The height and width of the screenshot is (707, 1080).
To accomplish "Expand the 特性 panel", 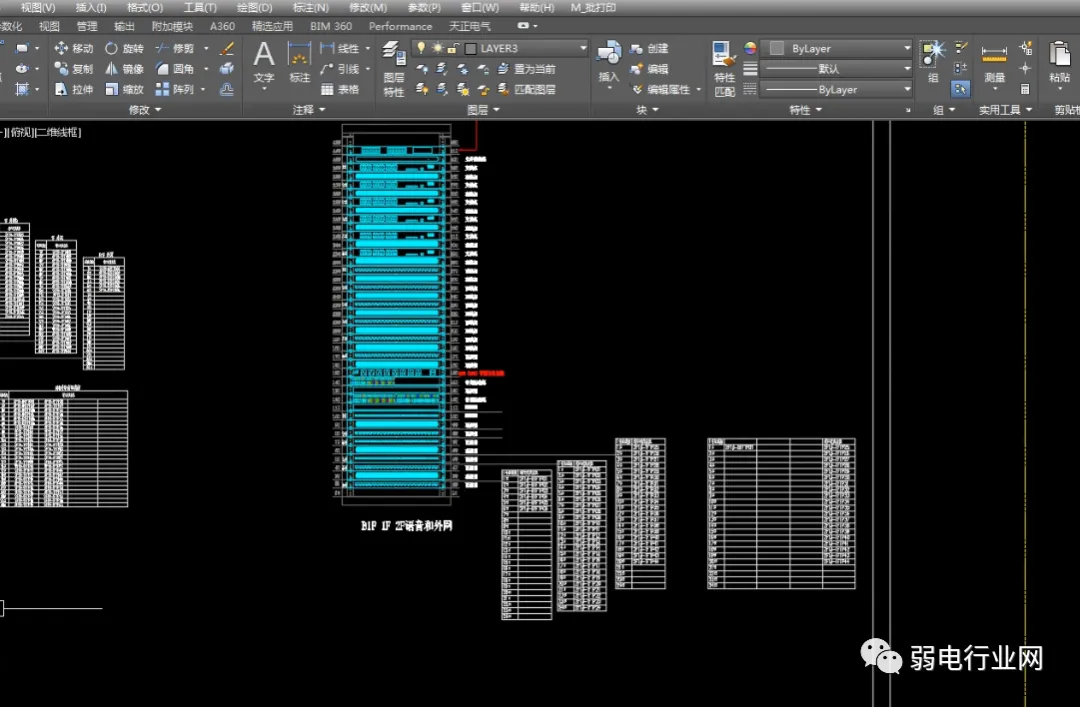I will point(806,110).
